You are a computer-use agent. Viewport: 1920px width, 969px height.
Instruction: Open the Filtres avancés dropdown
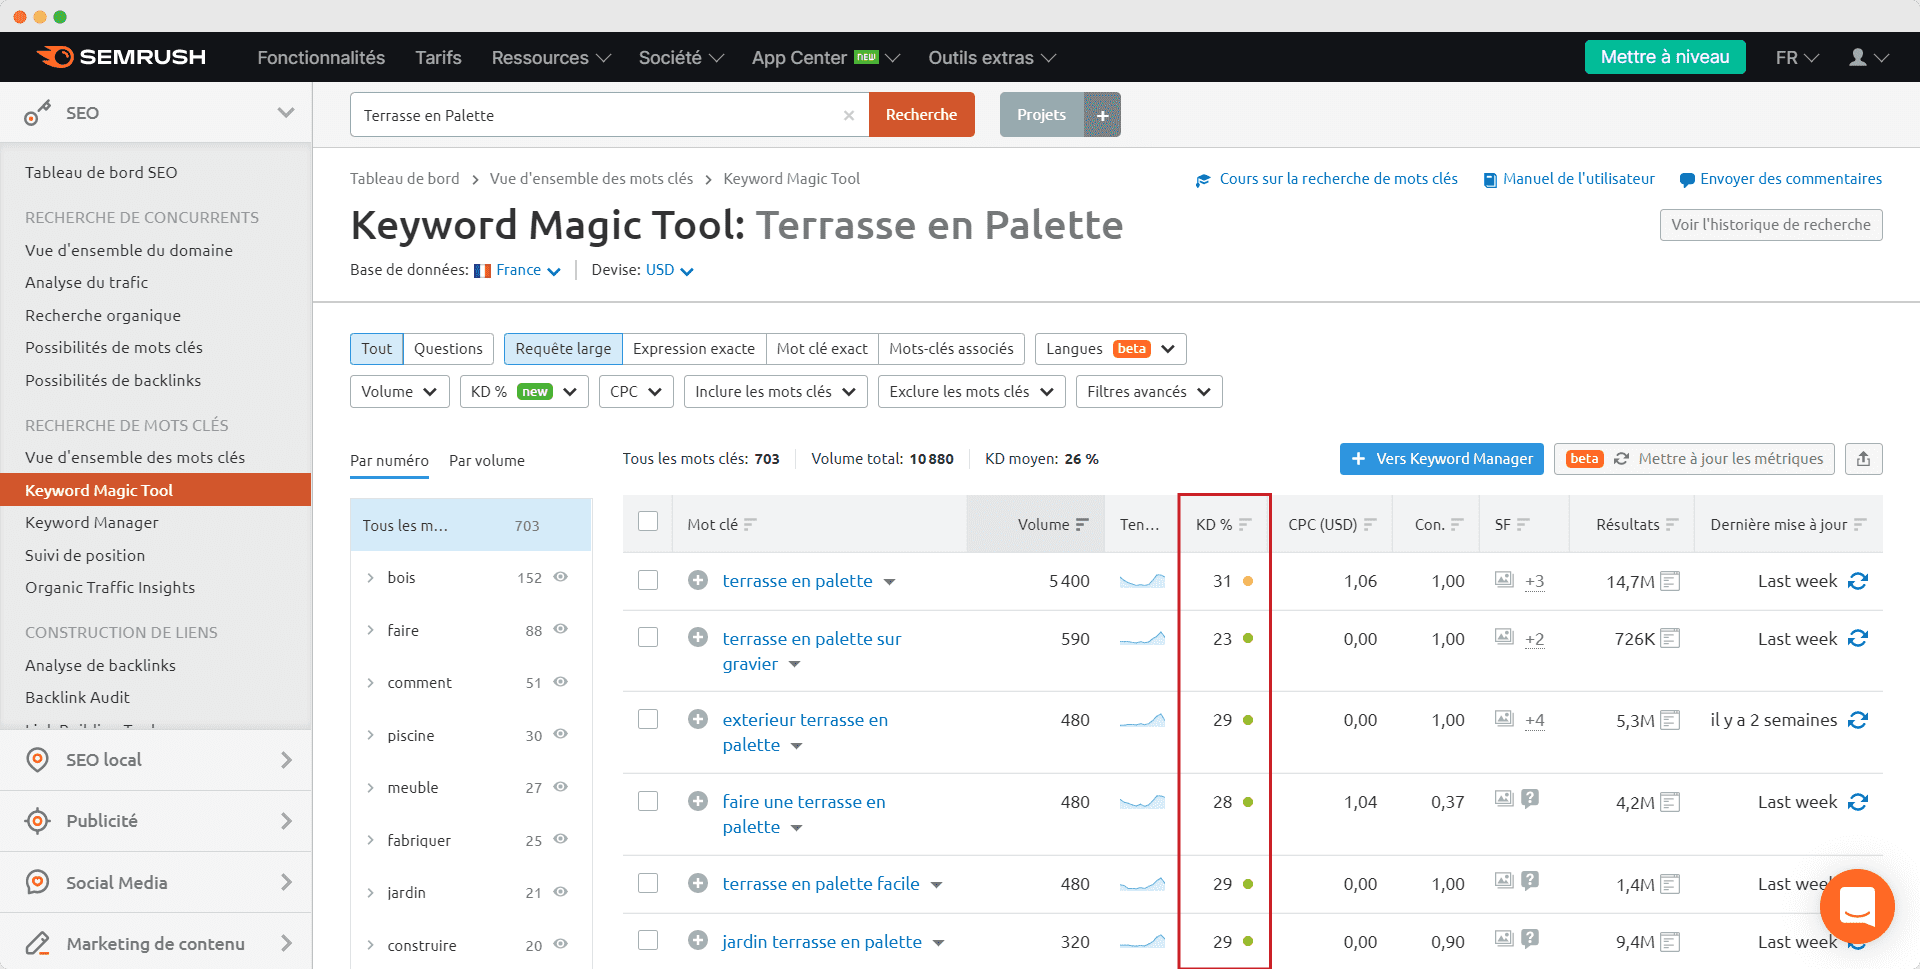coord(1149,391)
